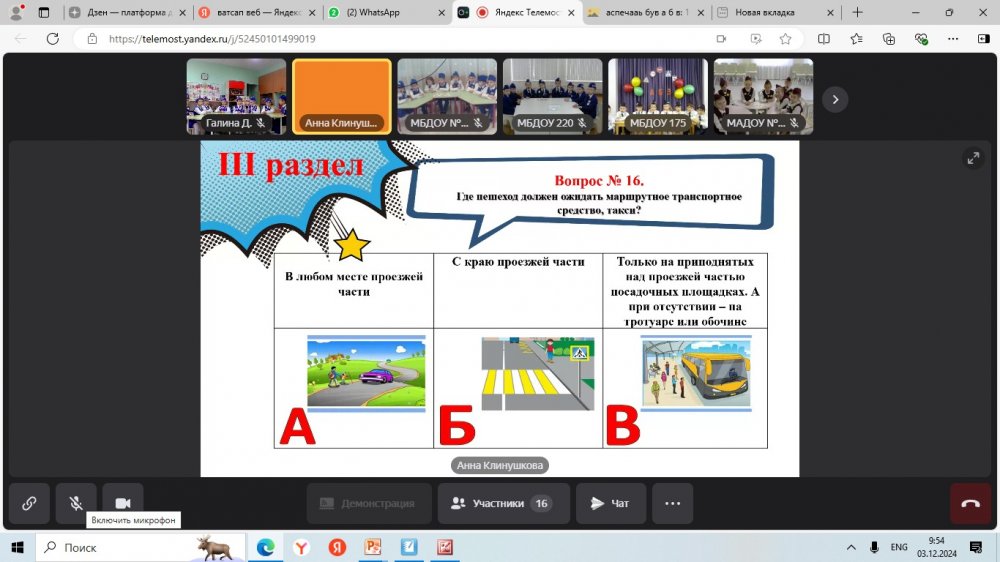The image size is (1000, 562).
Task: Switch to (2) WhatsApp tab
Action: 386,12
